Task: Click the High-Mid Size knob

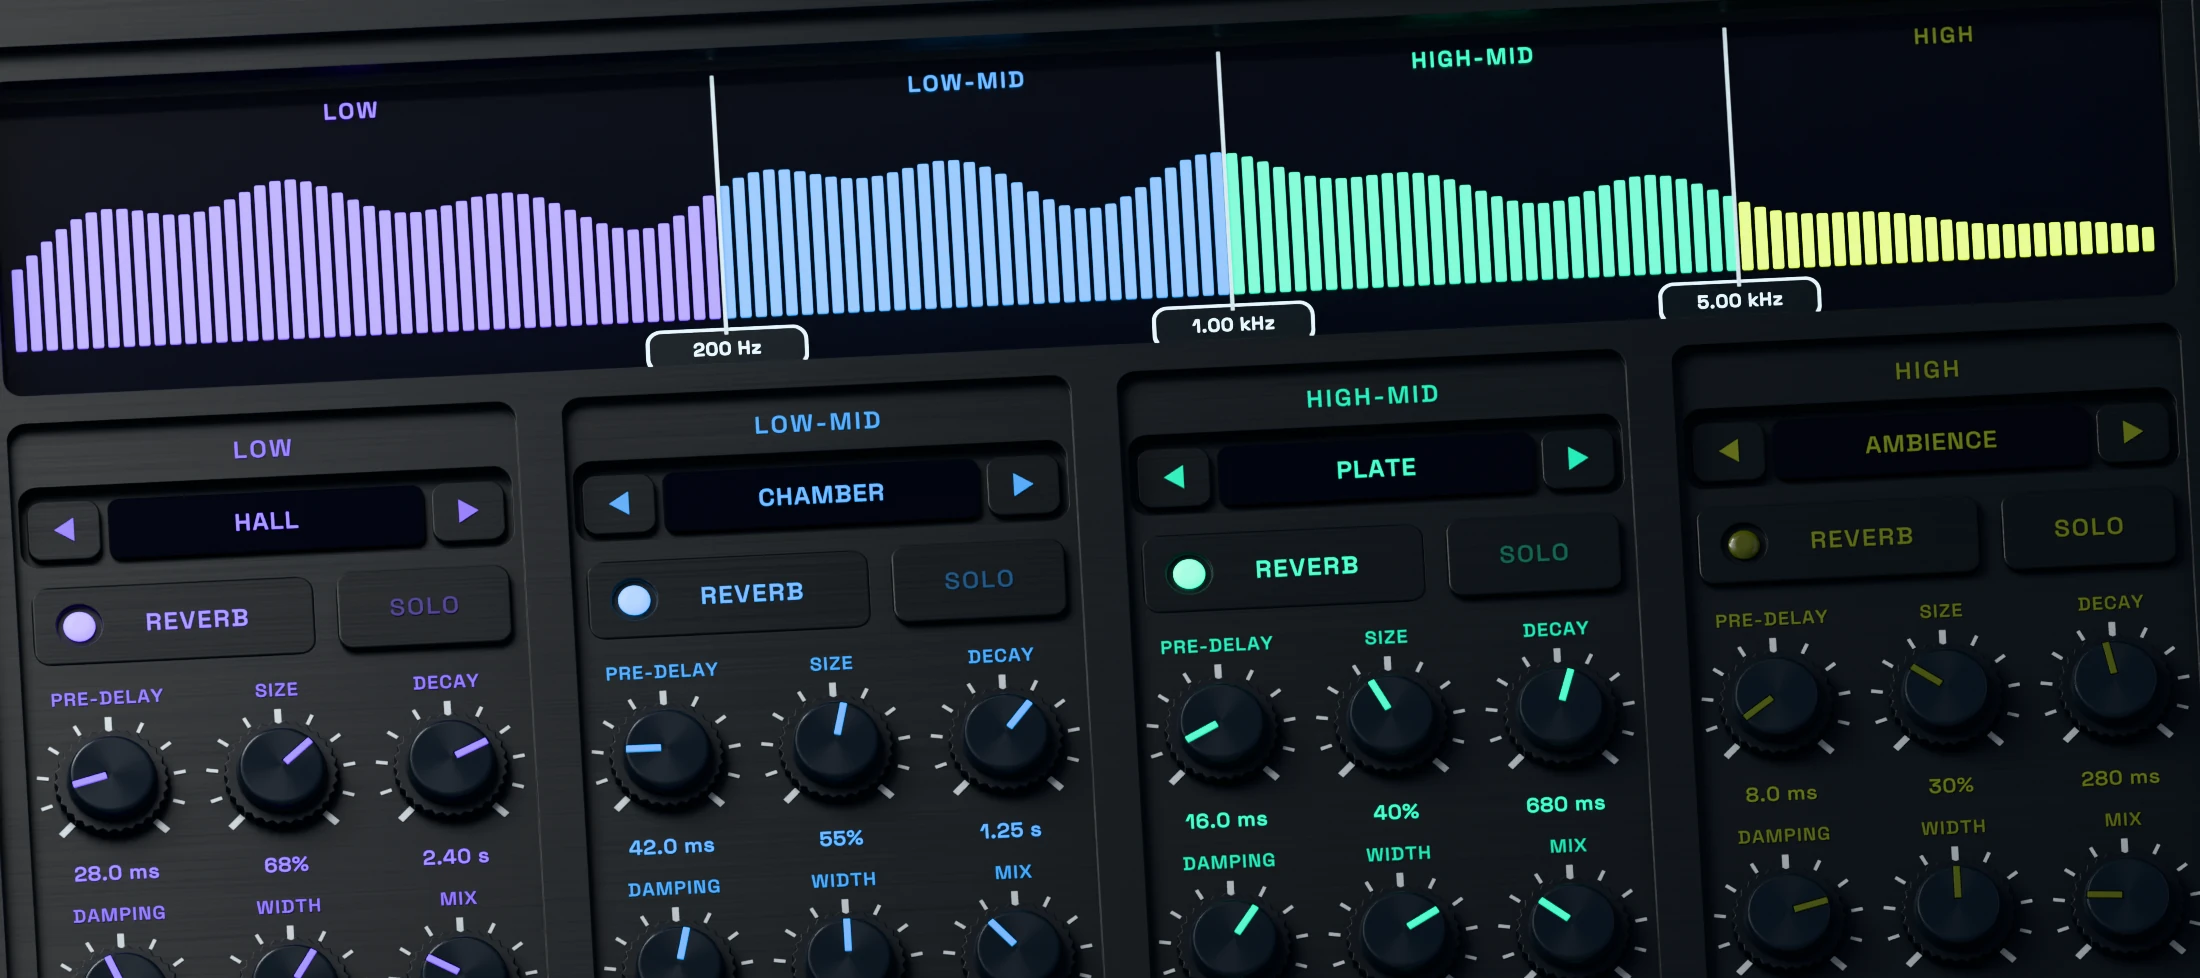Action: tap(1393, 718)
